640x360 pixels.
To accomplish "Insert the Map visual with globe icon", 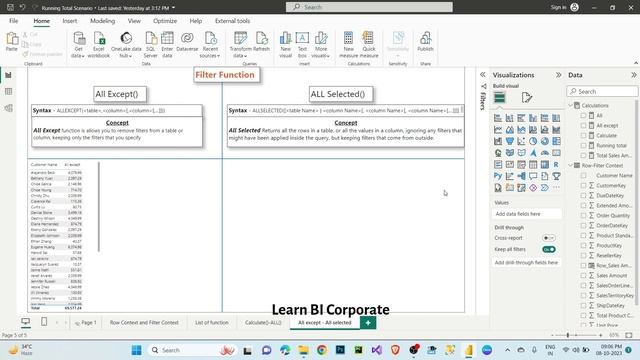I will pos(498,153).
